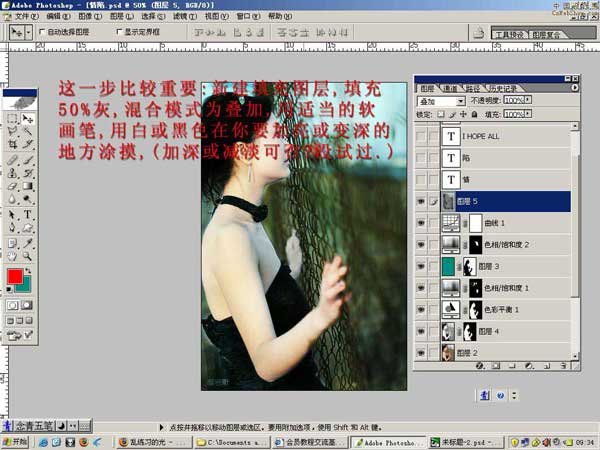Select the Magic Wand tool
The width and height of the screenshot is (600, 450).
[27, 132]
